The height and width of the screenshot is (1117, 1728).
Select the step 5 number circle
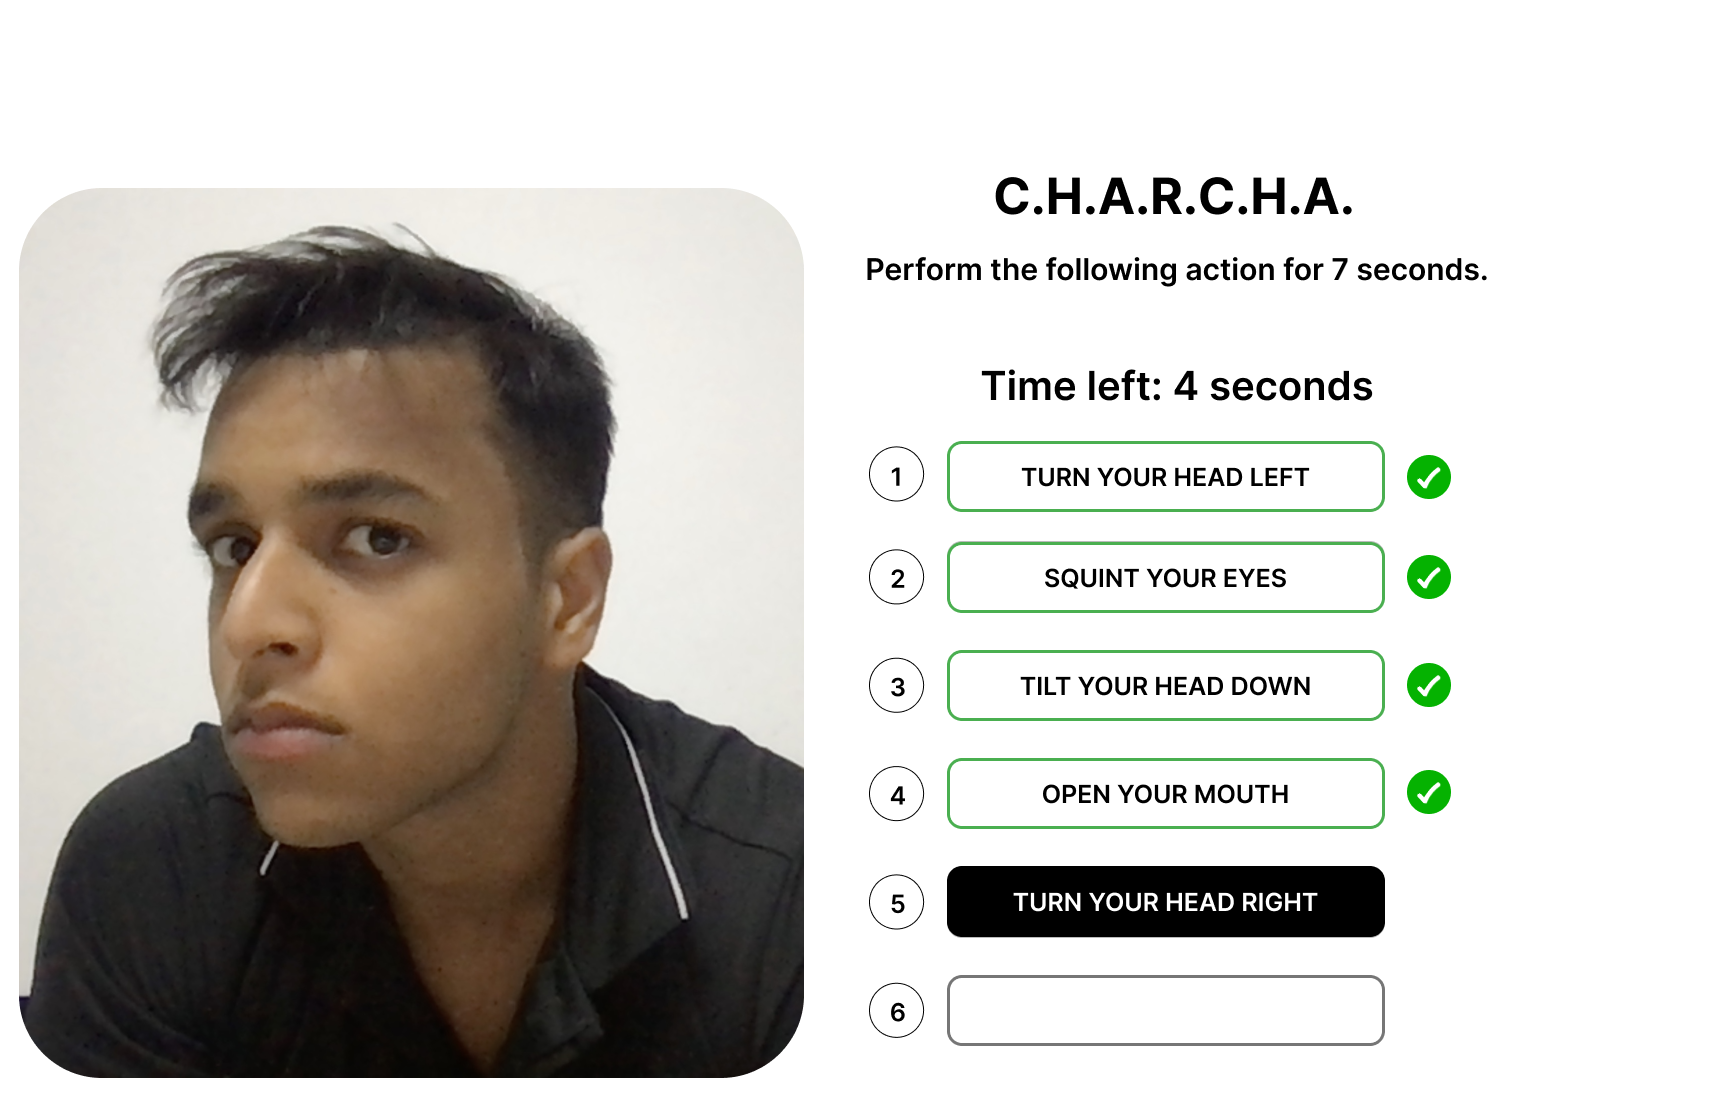tap(896, 902)
